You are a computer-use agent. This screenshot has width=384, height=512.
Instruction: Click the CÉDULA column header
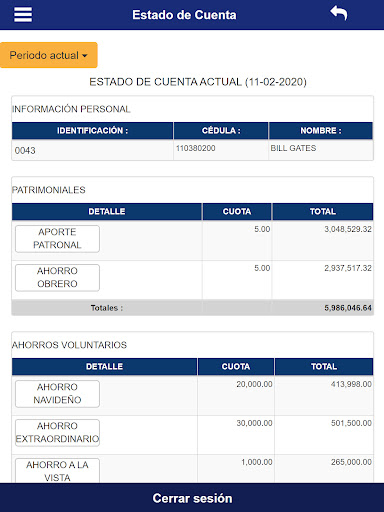pos(221,131)
